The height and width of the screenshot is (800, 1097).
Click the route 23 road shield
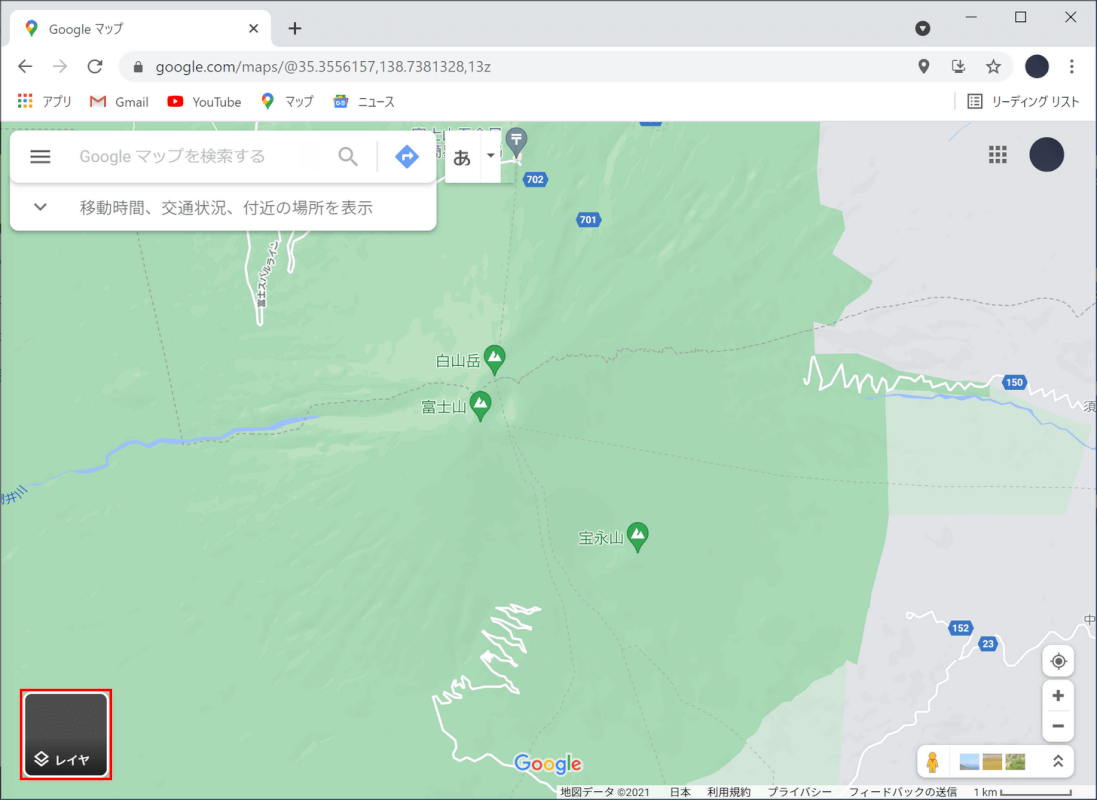987,644
